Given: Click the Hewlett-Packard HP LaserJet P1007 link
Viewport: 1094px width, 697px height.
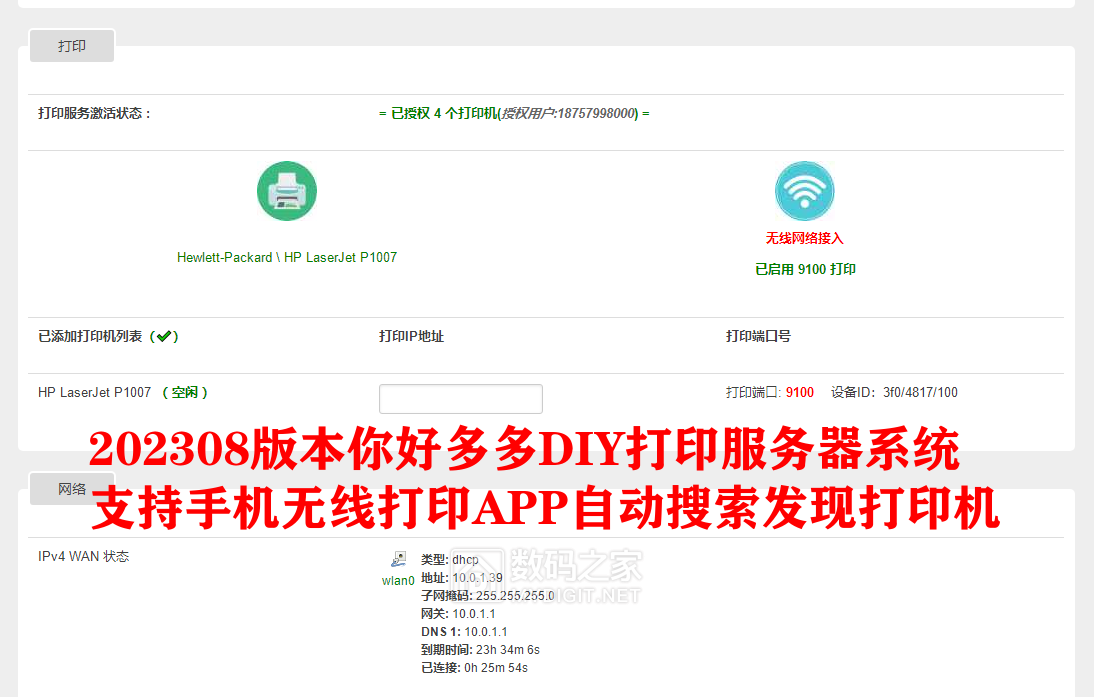Looking at the screenshot, I should (x=287, y=257).
